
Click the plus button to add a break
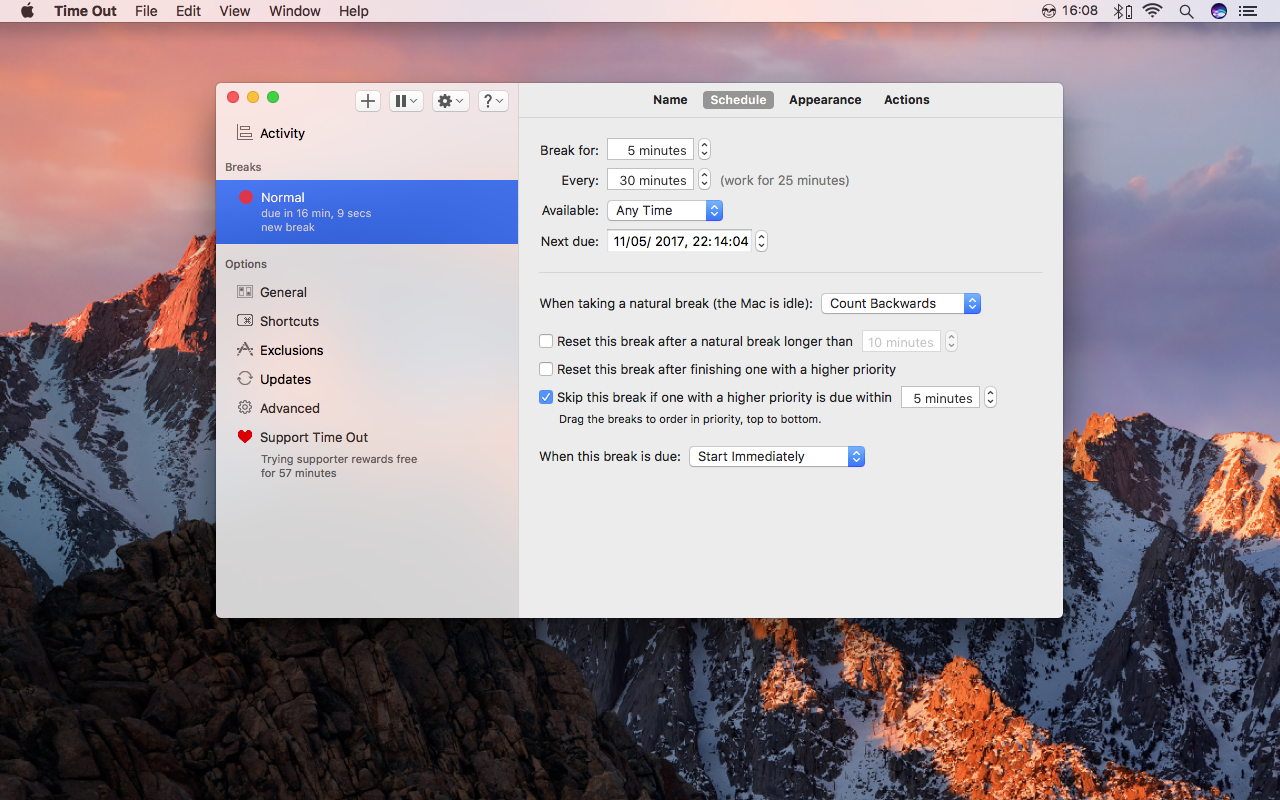click(x=368, y=101)
